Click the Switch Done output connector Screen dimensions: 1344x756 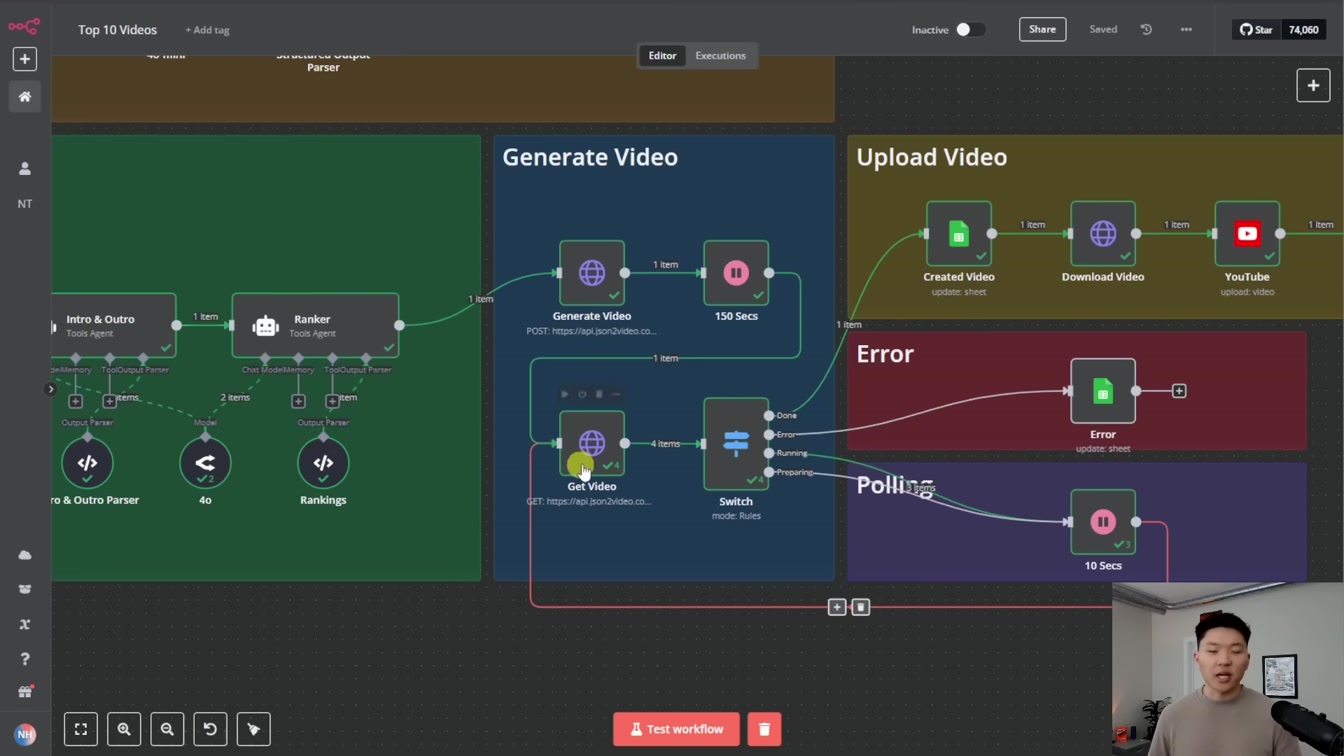769,415
